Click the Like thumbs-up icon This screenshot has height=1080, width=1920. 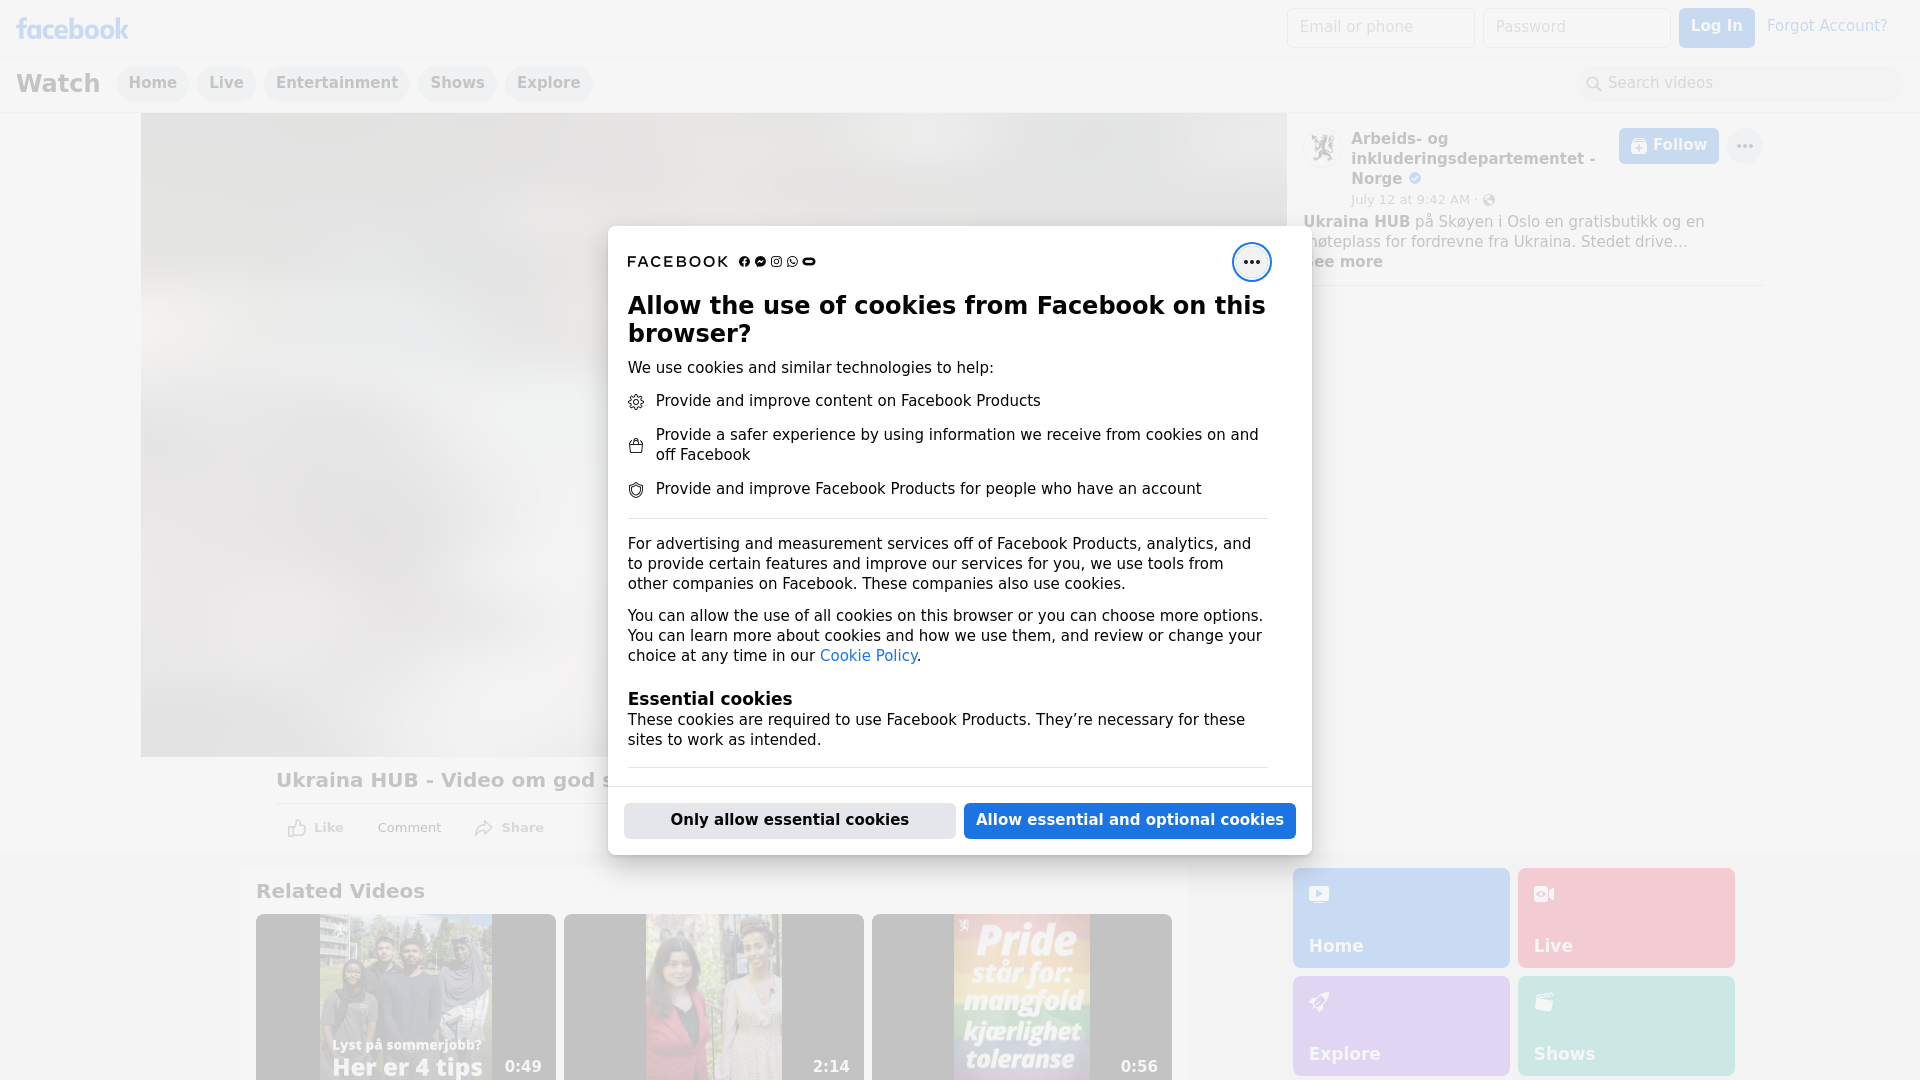click(297, 828)
